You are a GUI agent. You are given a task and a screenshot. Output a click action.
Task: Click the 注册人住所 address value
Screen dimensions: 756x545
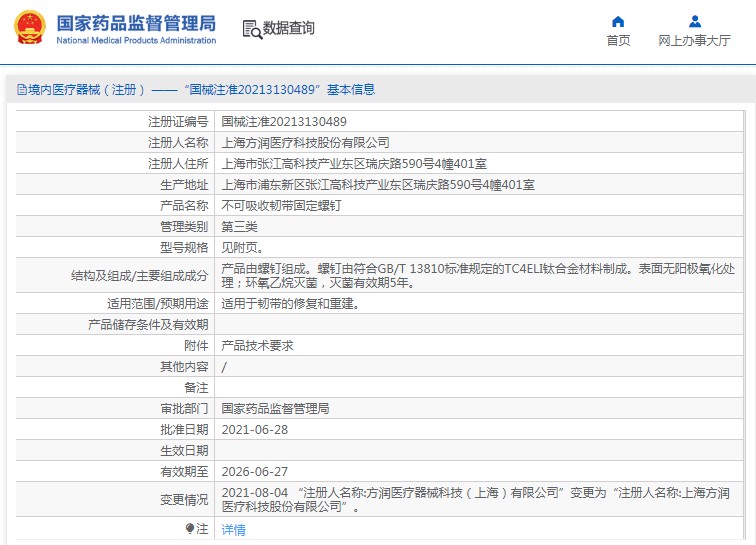click(x=354, y=164)
